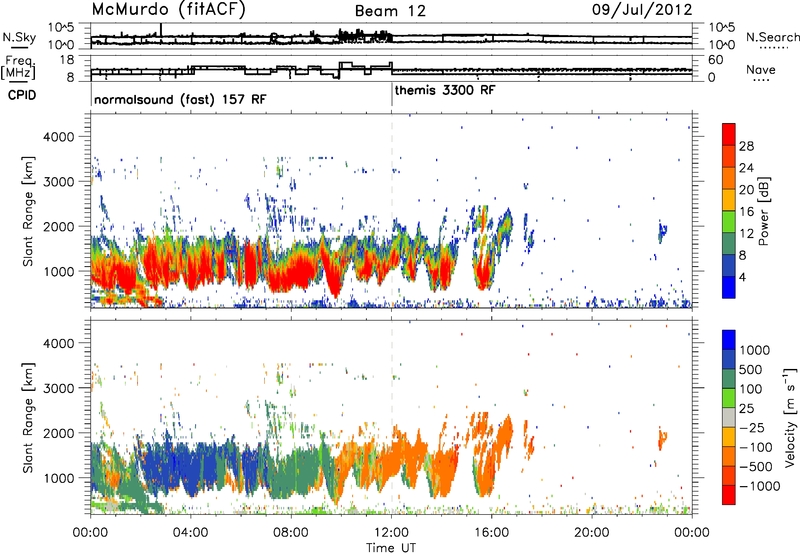Click the 3000 tick on velocity panel

59,388
